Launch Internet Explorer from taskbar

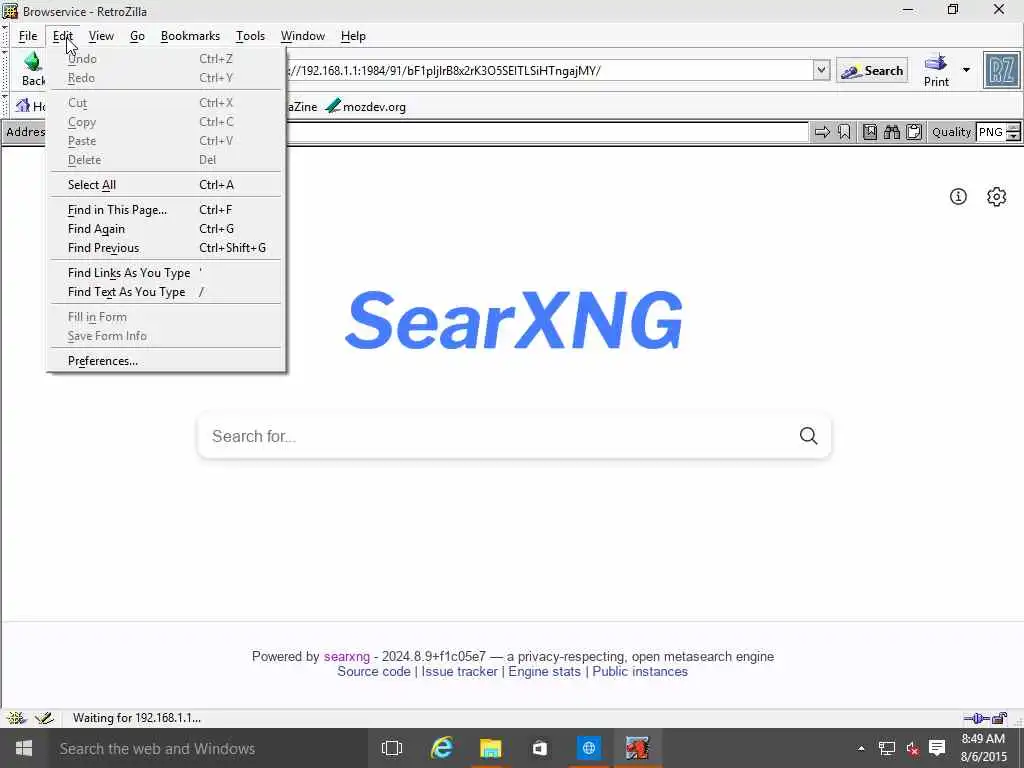pyautogui.click(x=441, y=748)
